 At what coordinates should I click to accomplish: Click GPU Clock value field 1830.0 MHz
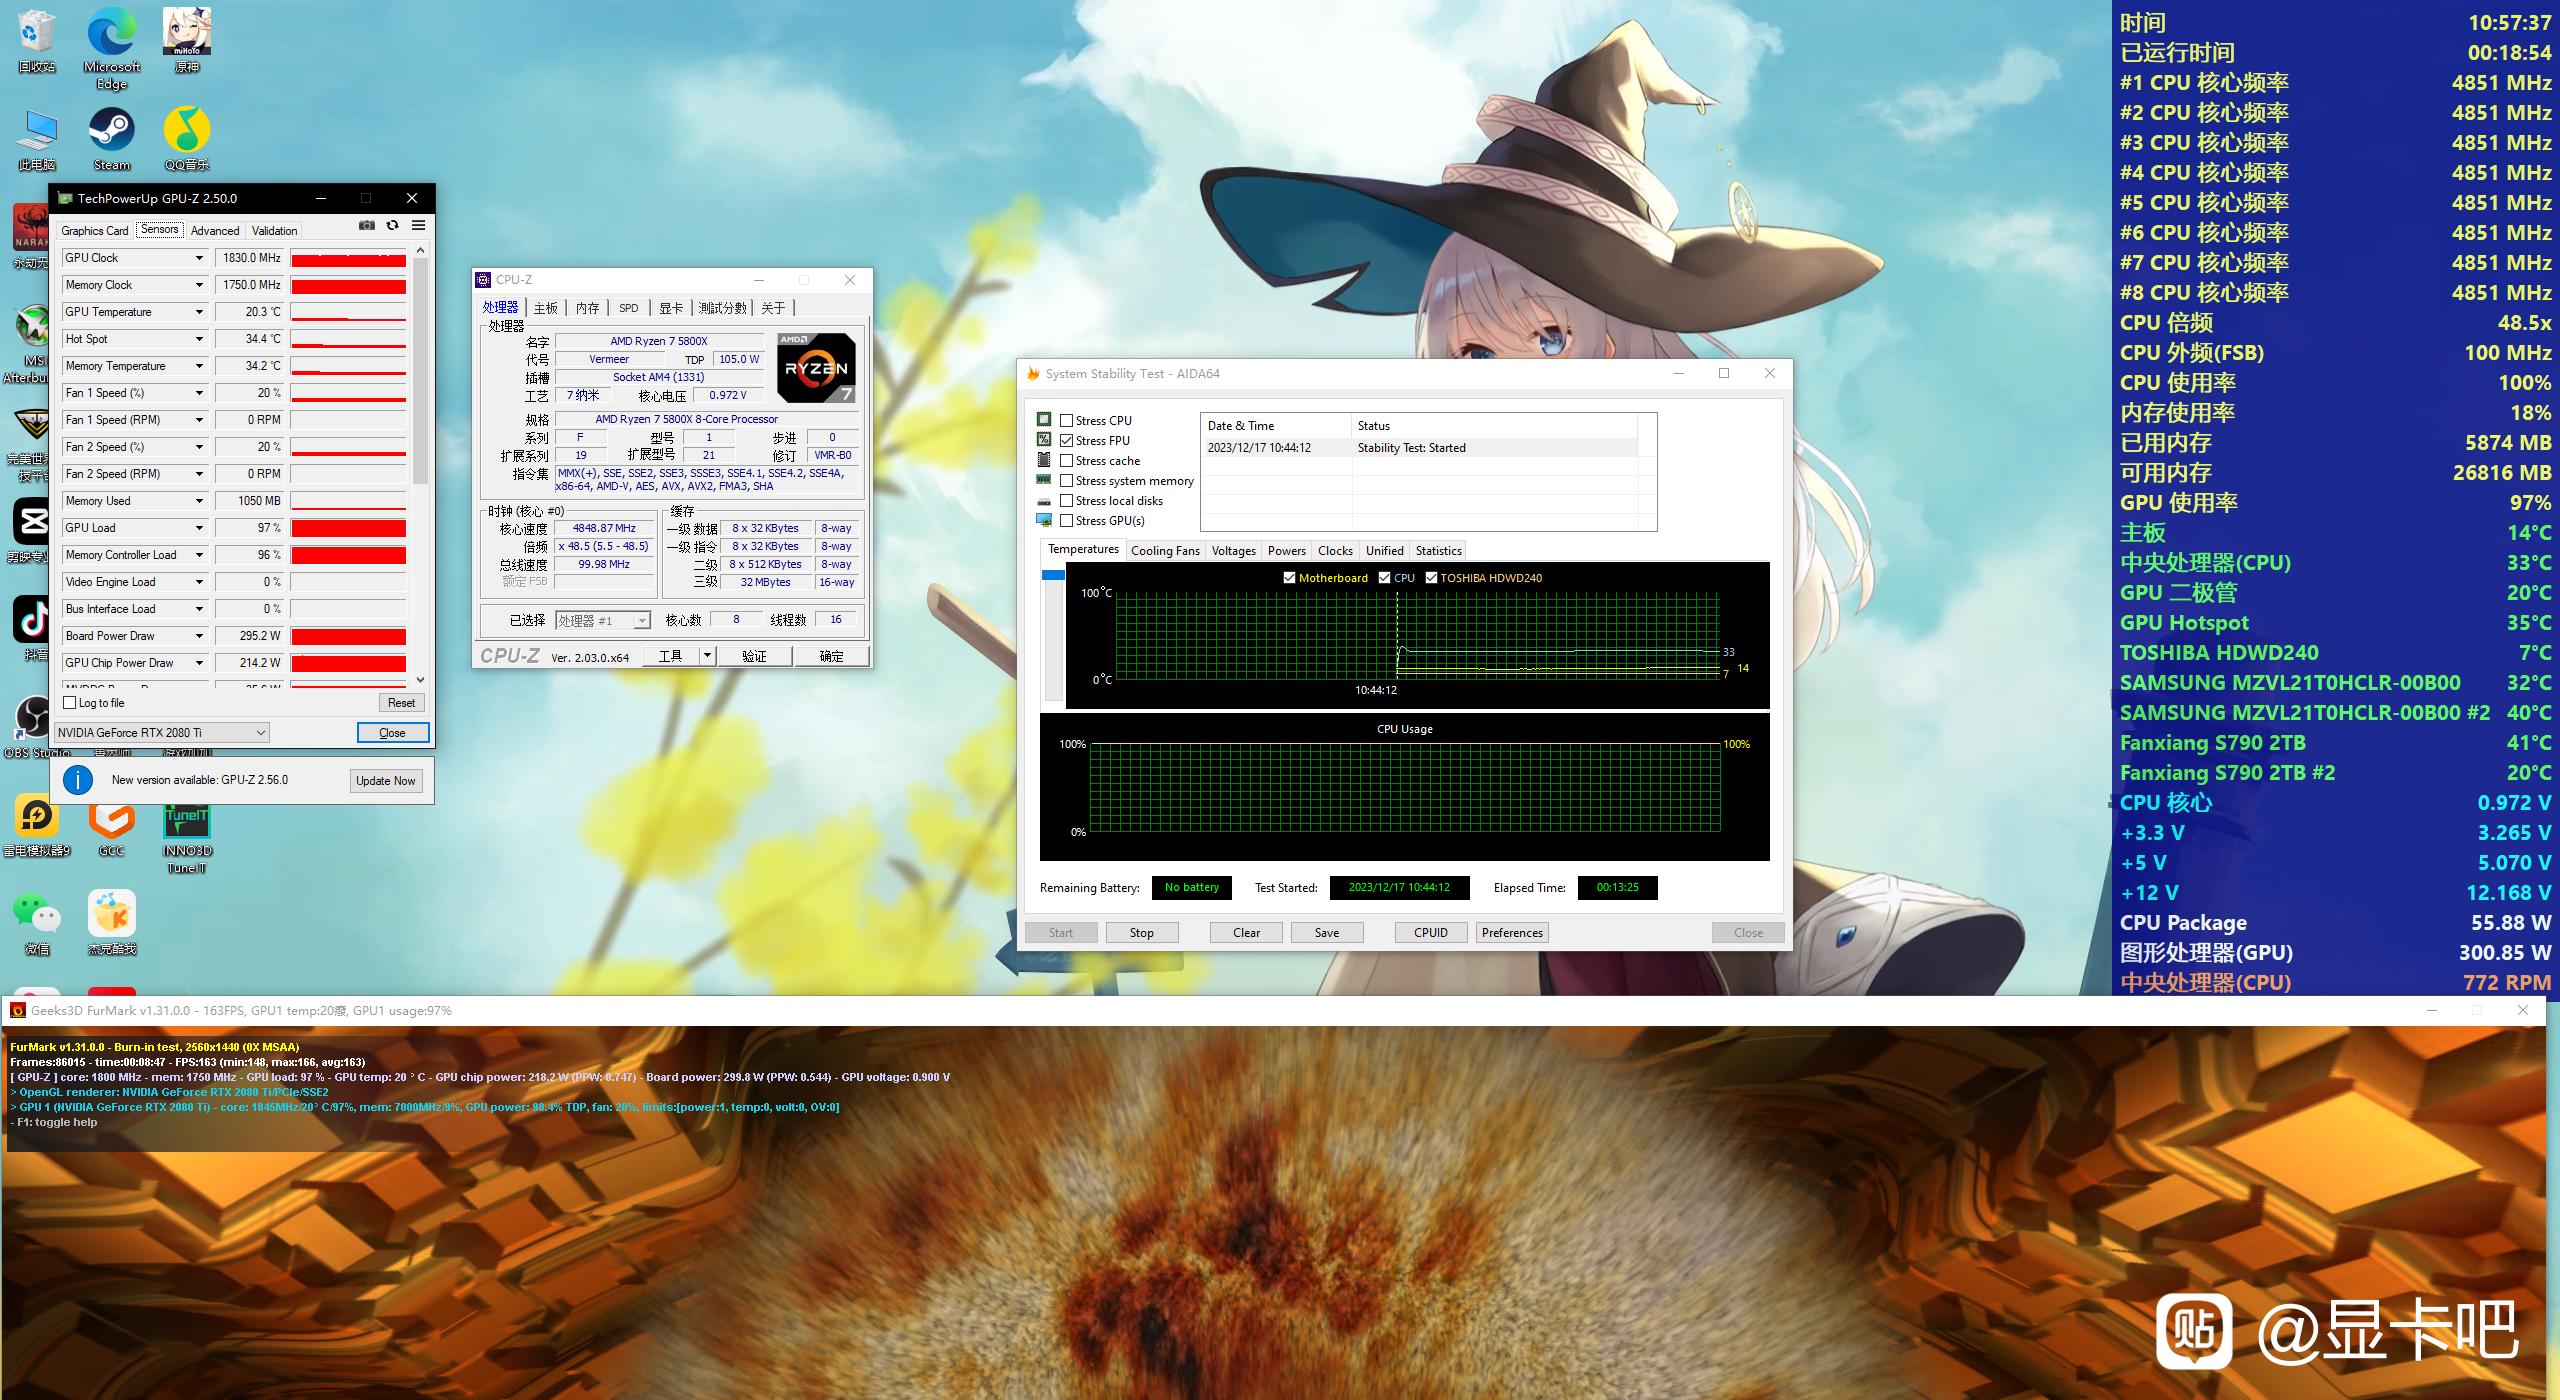(250, 258)
